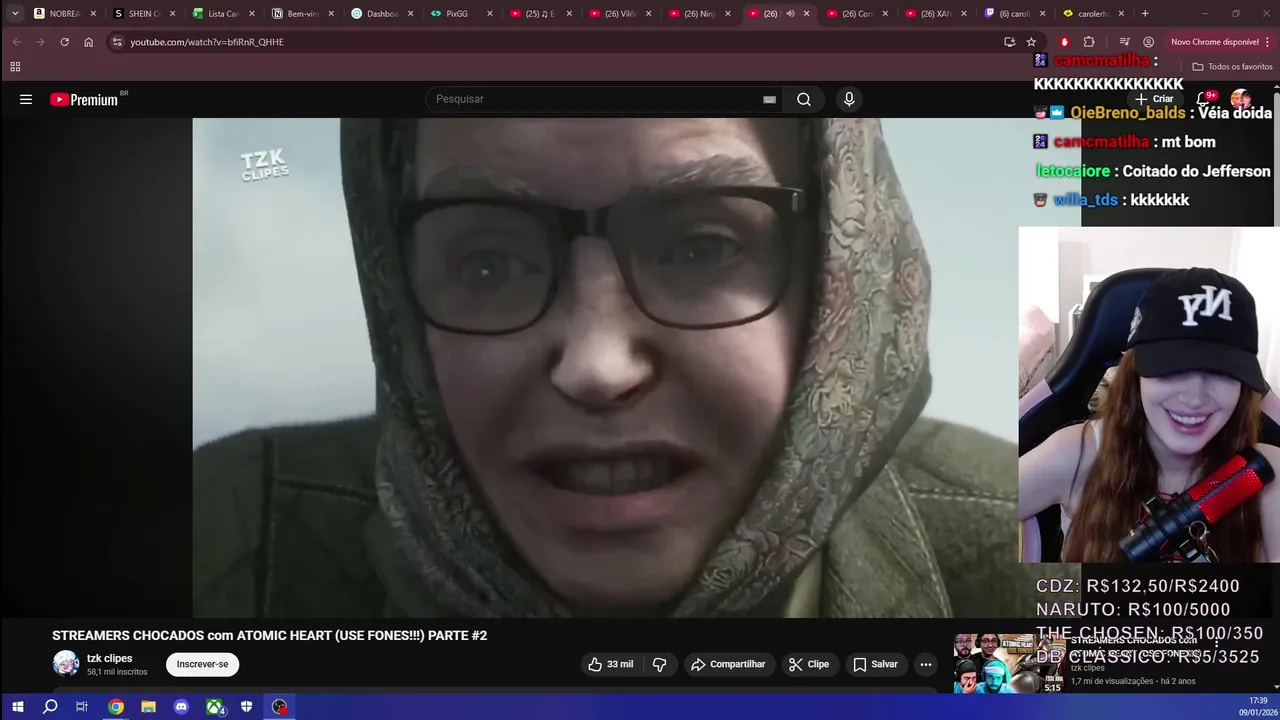Viewport: 1280px width, 720px height.
Task: Click the YouTube search magnifier button
Action: (x=804, y=99)
